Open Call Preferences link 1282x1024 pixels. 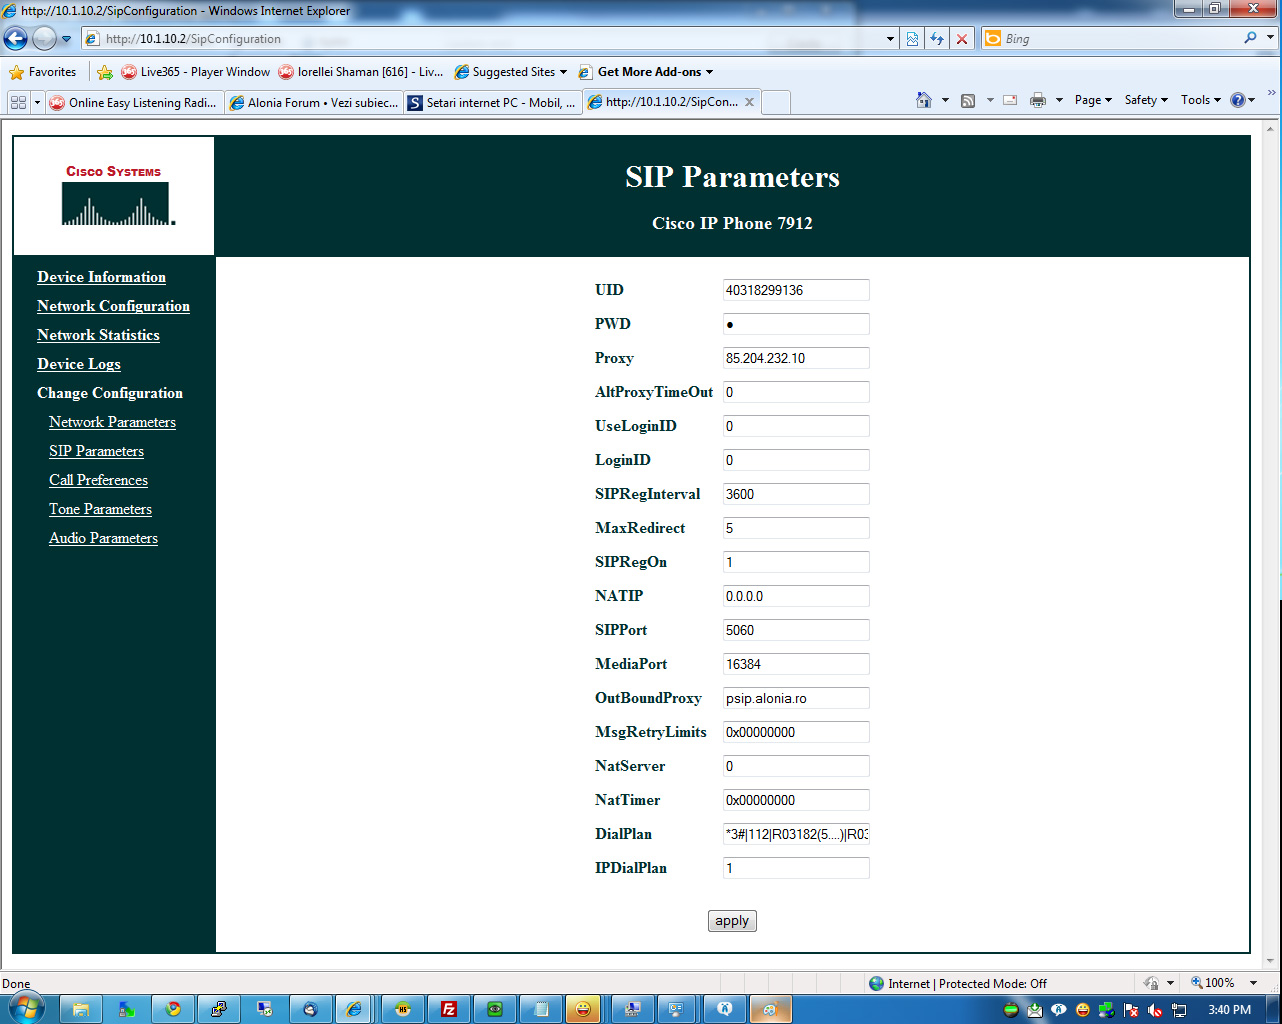[98, 480]
